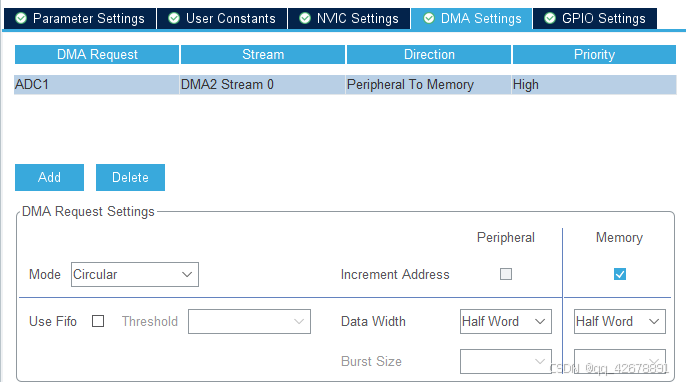The image size is (686, 382).
Task: Click Peripheral To Memory direction cell
Action: tap(429, 84)
